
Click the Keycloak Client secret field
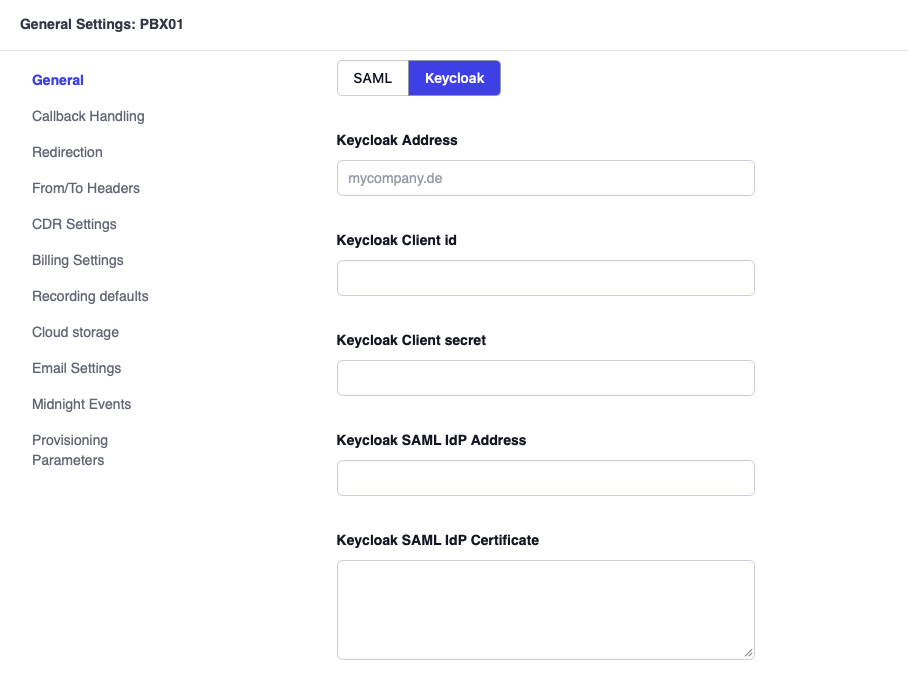tap(545, 377)
